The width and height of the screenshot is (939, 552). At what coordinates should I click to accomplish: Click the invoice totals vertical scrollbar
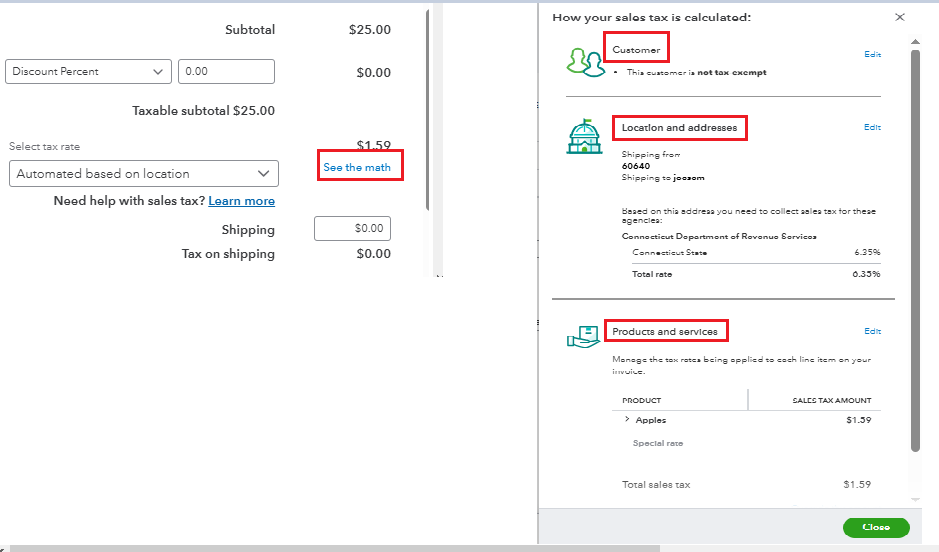[428, 110]
